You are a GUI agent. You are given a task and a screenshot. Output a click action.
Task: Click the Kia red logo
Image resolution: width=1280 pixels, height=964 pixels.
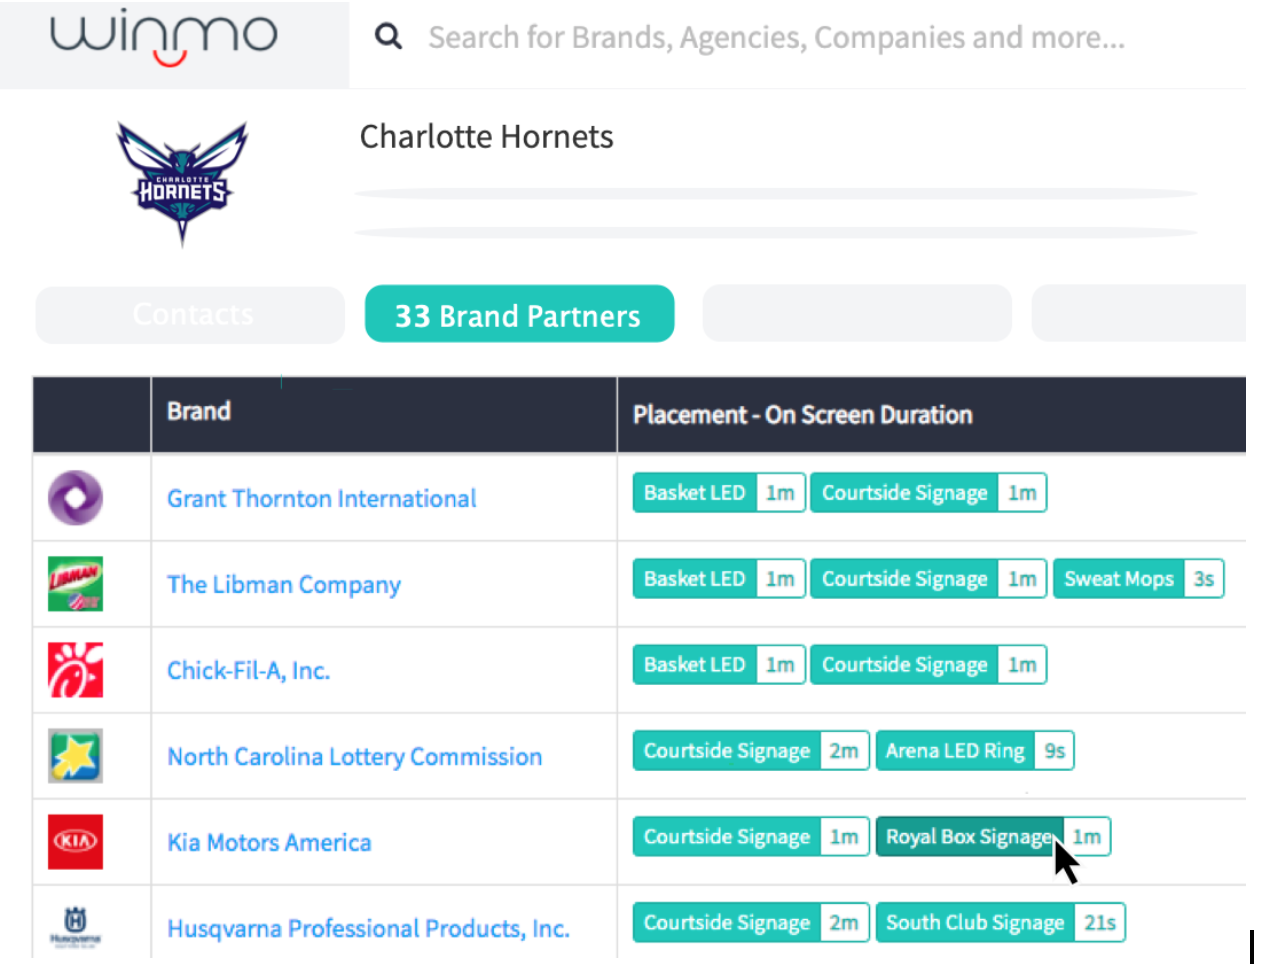(x=76, y=842)
